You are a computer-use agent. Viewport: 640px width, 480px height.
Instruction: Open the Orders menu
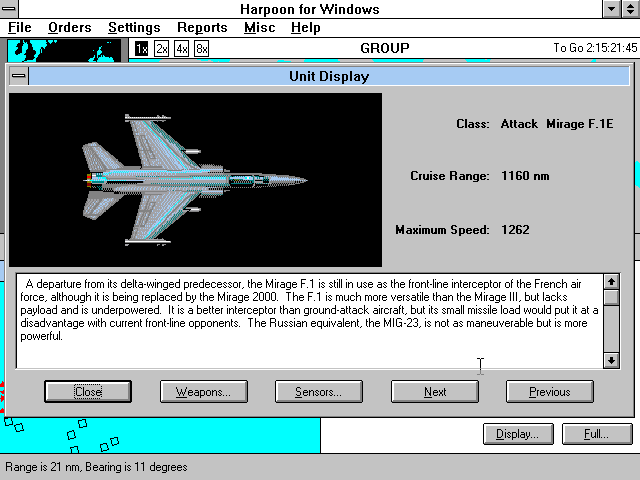[x=70, y=27]
